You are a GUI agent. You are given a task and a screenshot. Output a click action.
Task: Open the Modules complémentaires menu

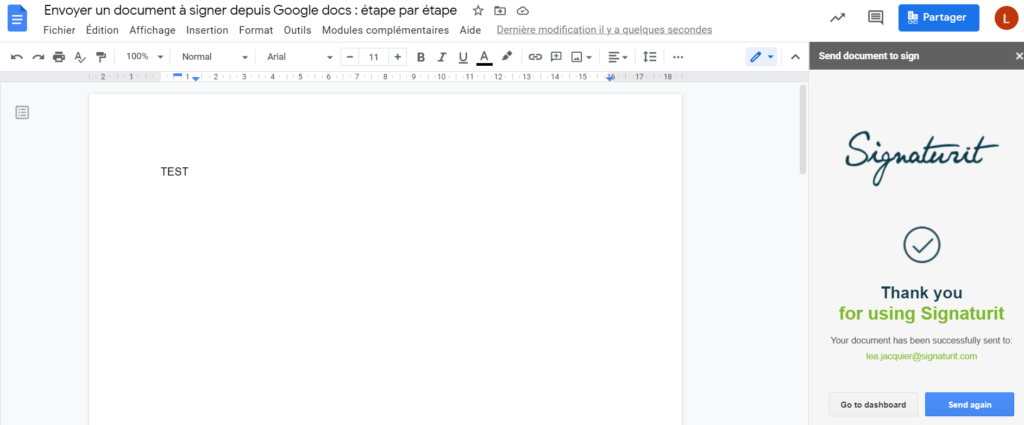pyautogui.click(x=385, y=30)
